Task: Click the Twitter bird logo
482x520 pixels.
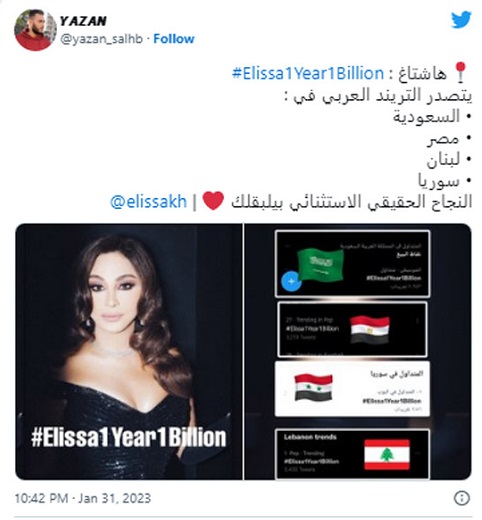Action: [461, 20]
